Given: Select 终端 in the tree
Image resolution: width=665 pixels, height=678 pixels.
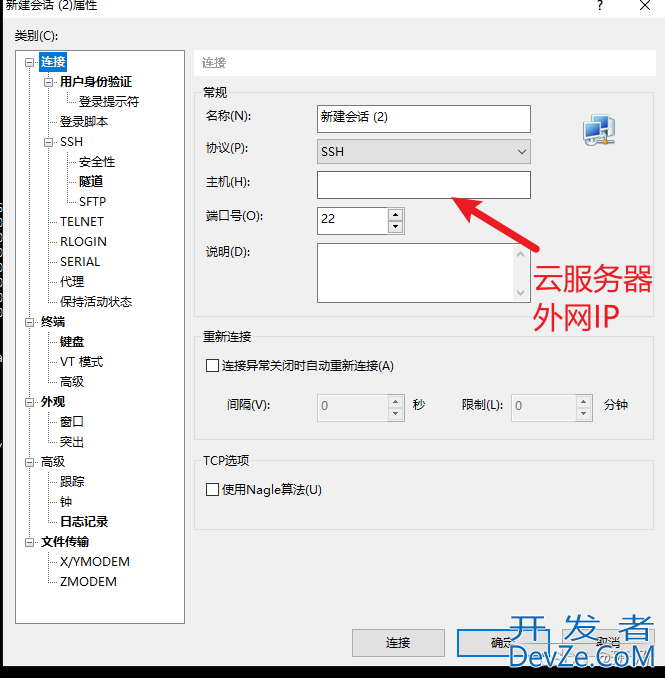Looking at the screenshot, I should [x=53, y=322].
